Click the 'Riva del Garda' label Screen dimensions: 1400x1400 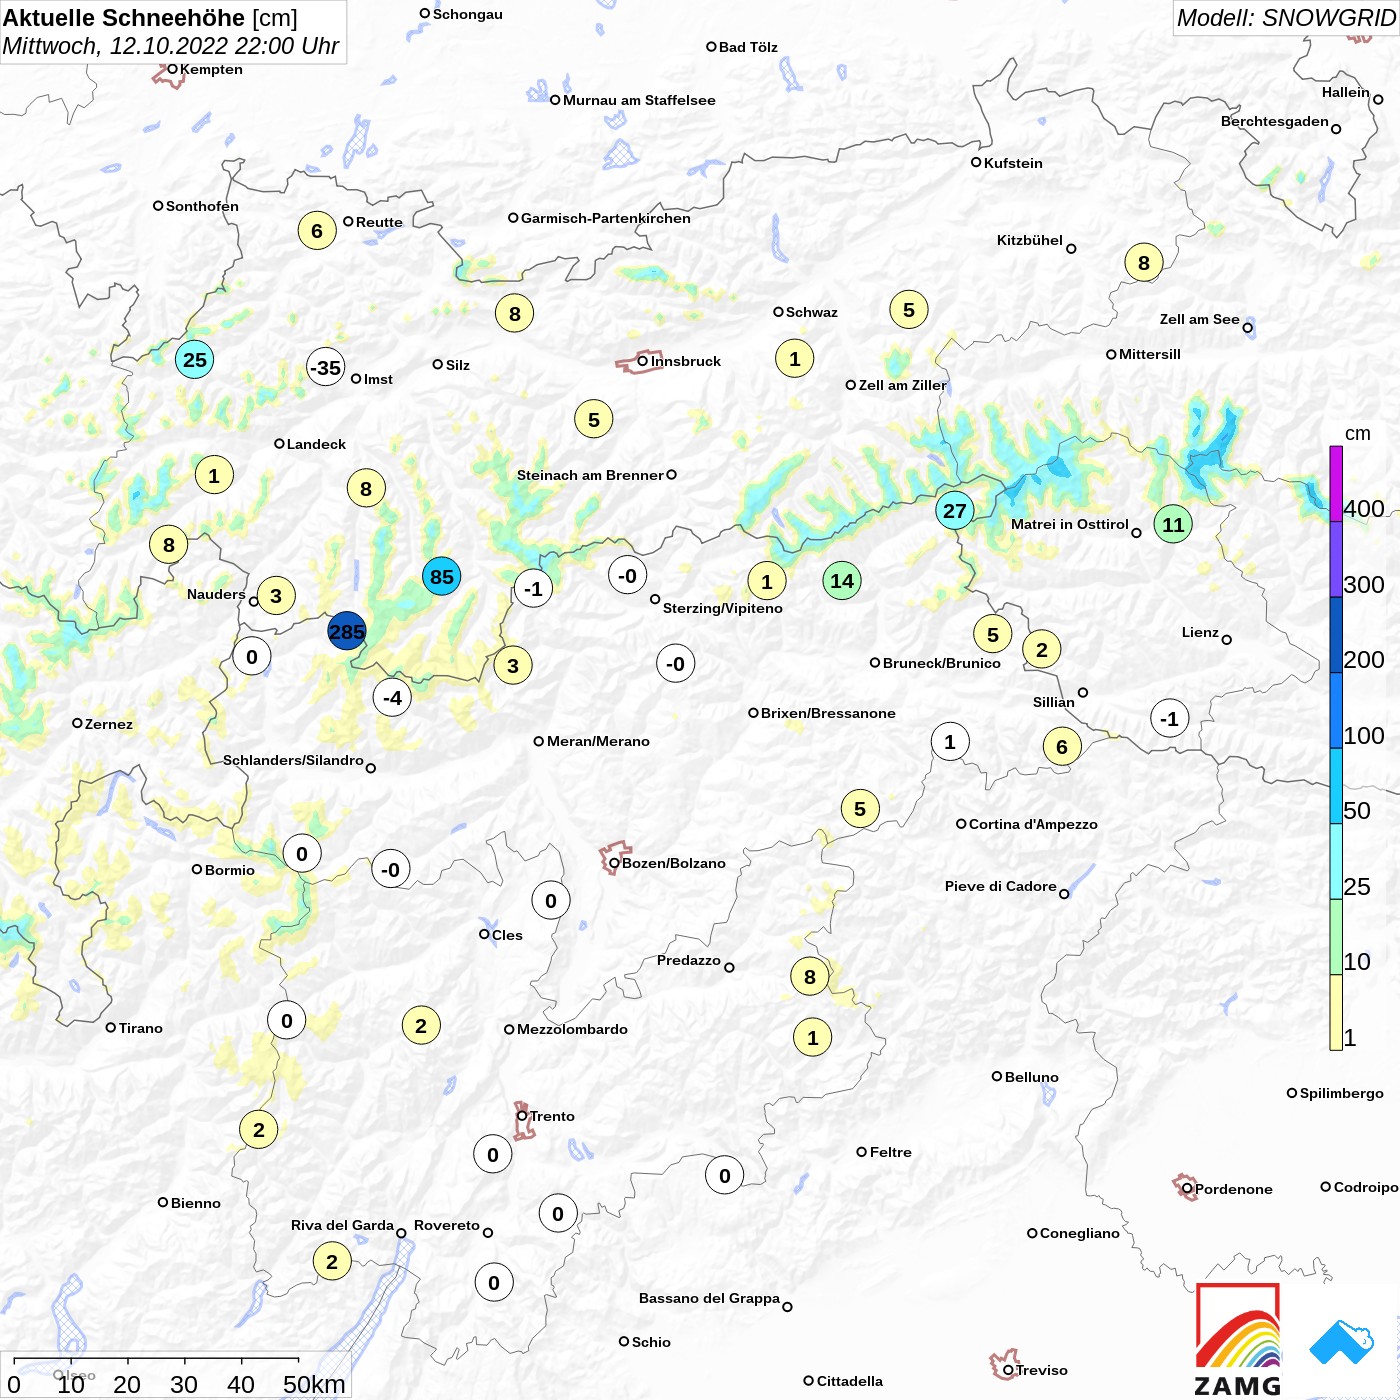coord(342,1225)
